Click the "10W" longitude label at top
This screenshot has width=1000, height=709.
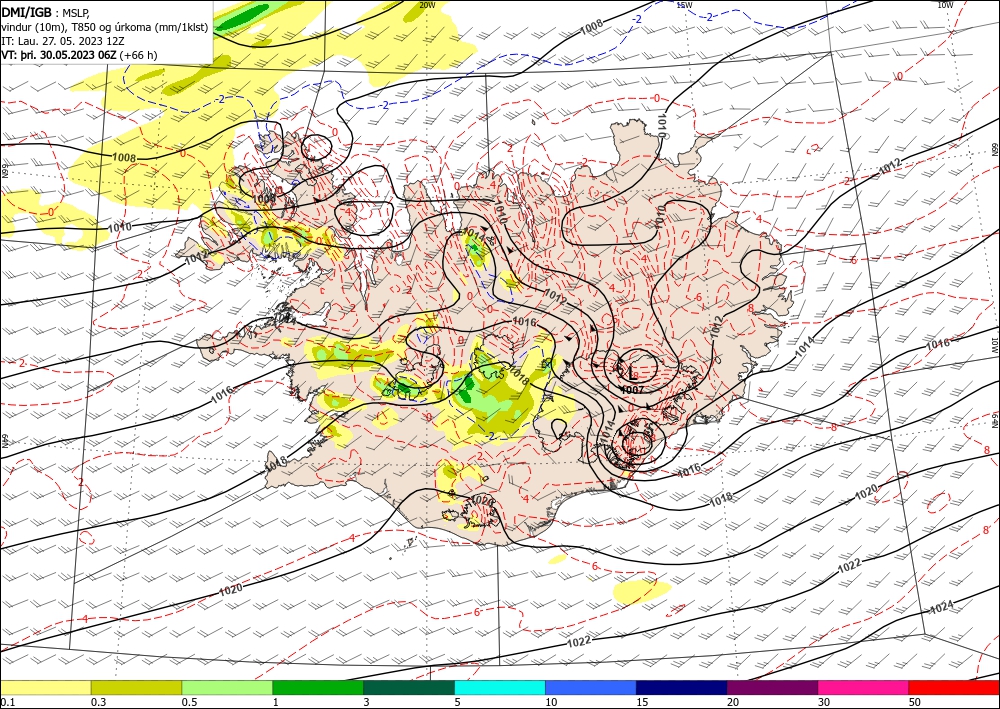(x=945, y=5)
